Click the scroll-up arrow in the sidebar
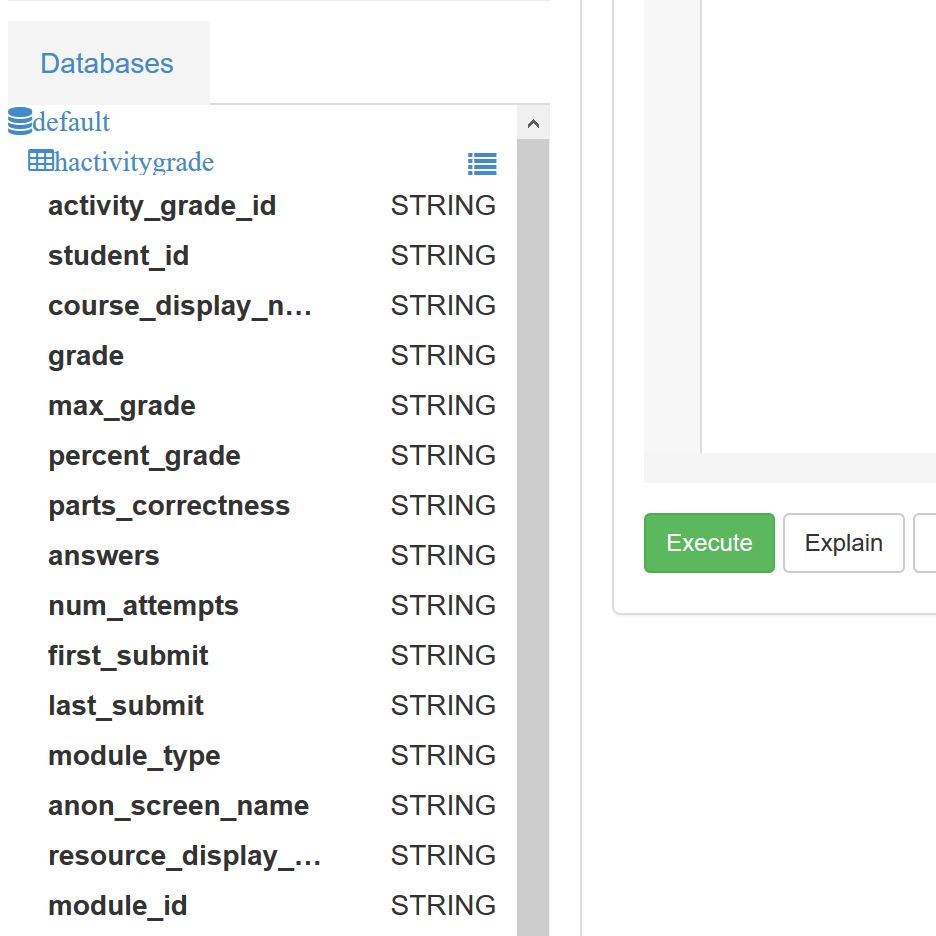Image resolution: width=936 pixels, height=936 pixels. [534, 122]
